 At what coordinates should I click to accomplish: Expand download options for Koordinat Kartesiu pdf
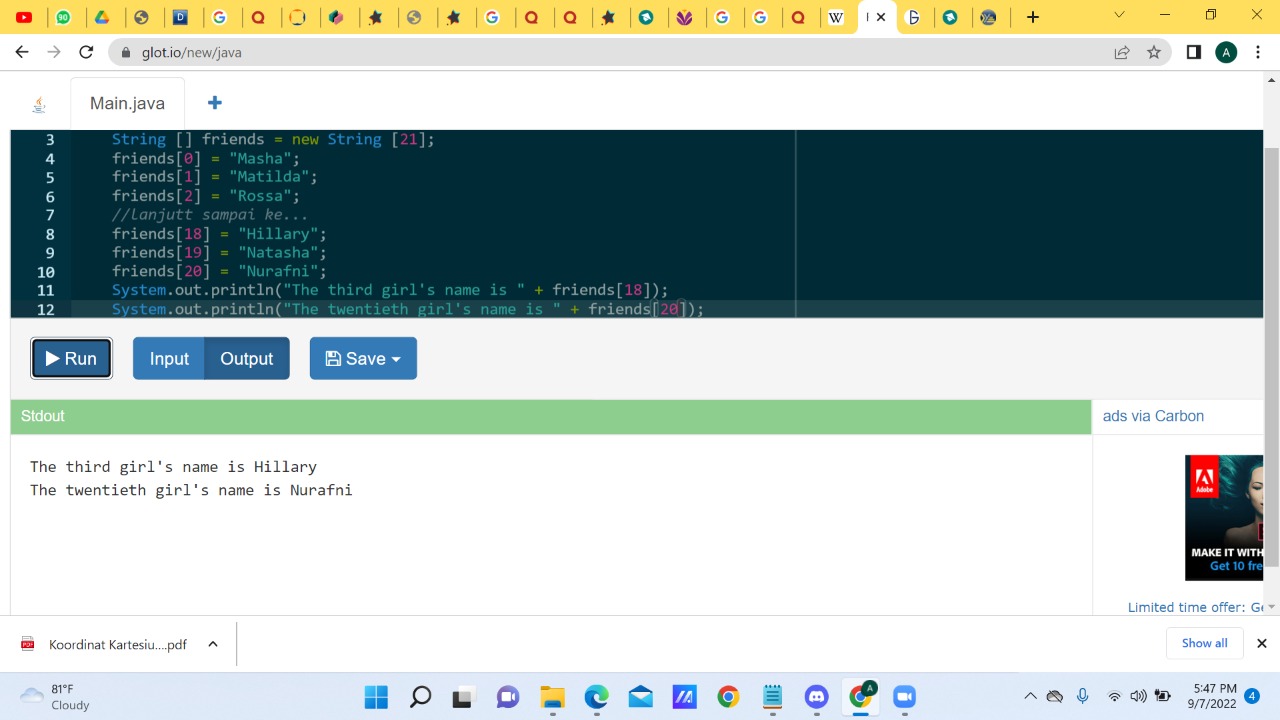(213, 644)
